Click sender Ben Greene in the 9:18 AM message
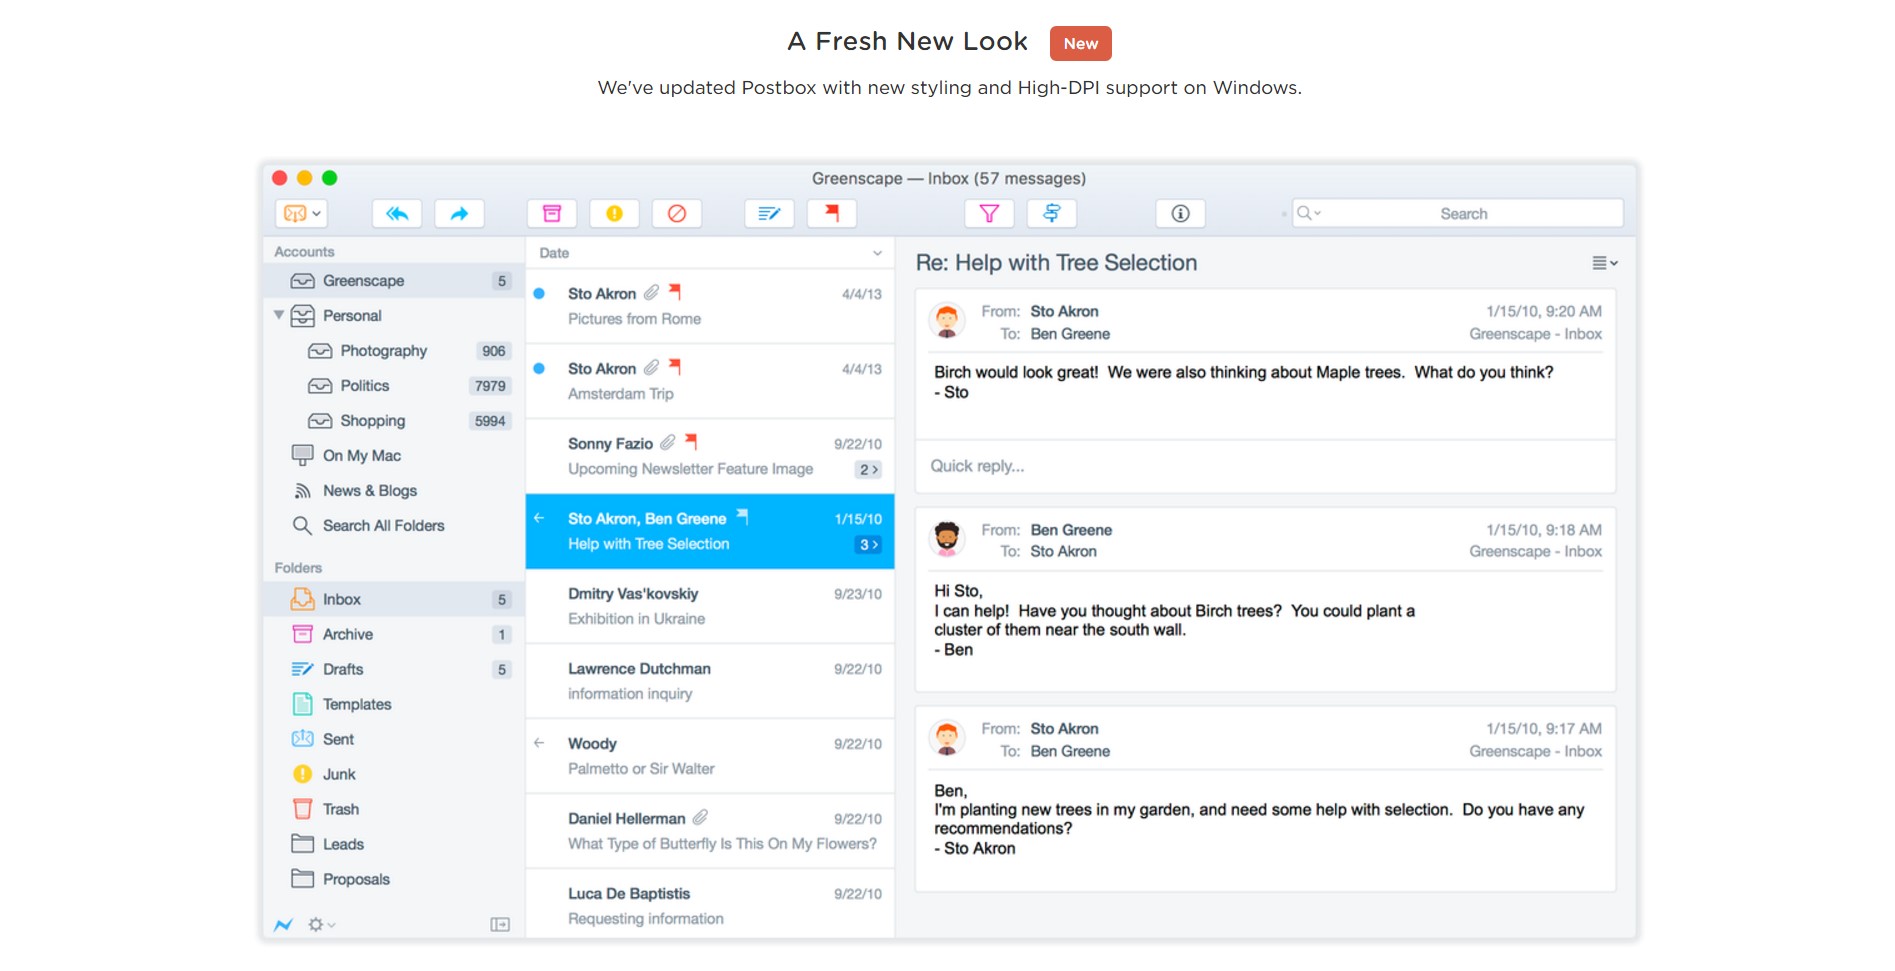This screenshot has height=971, width=1895. click(1071, 530)
